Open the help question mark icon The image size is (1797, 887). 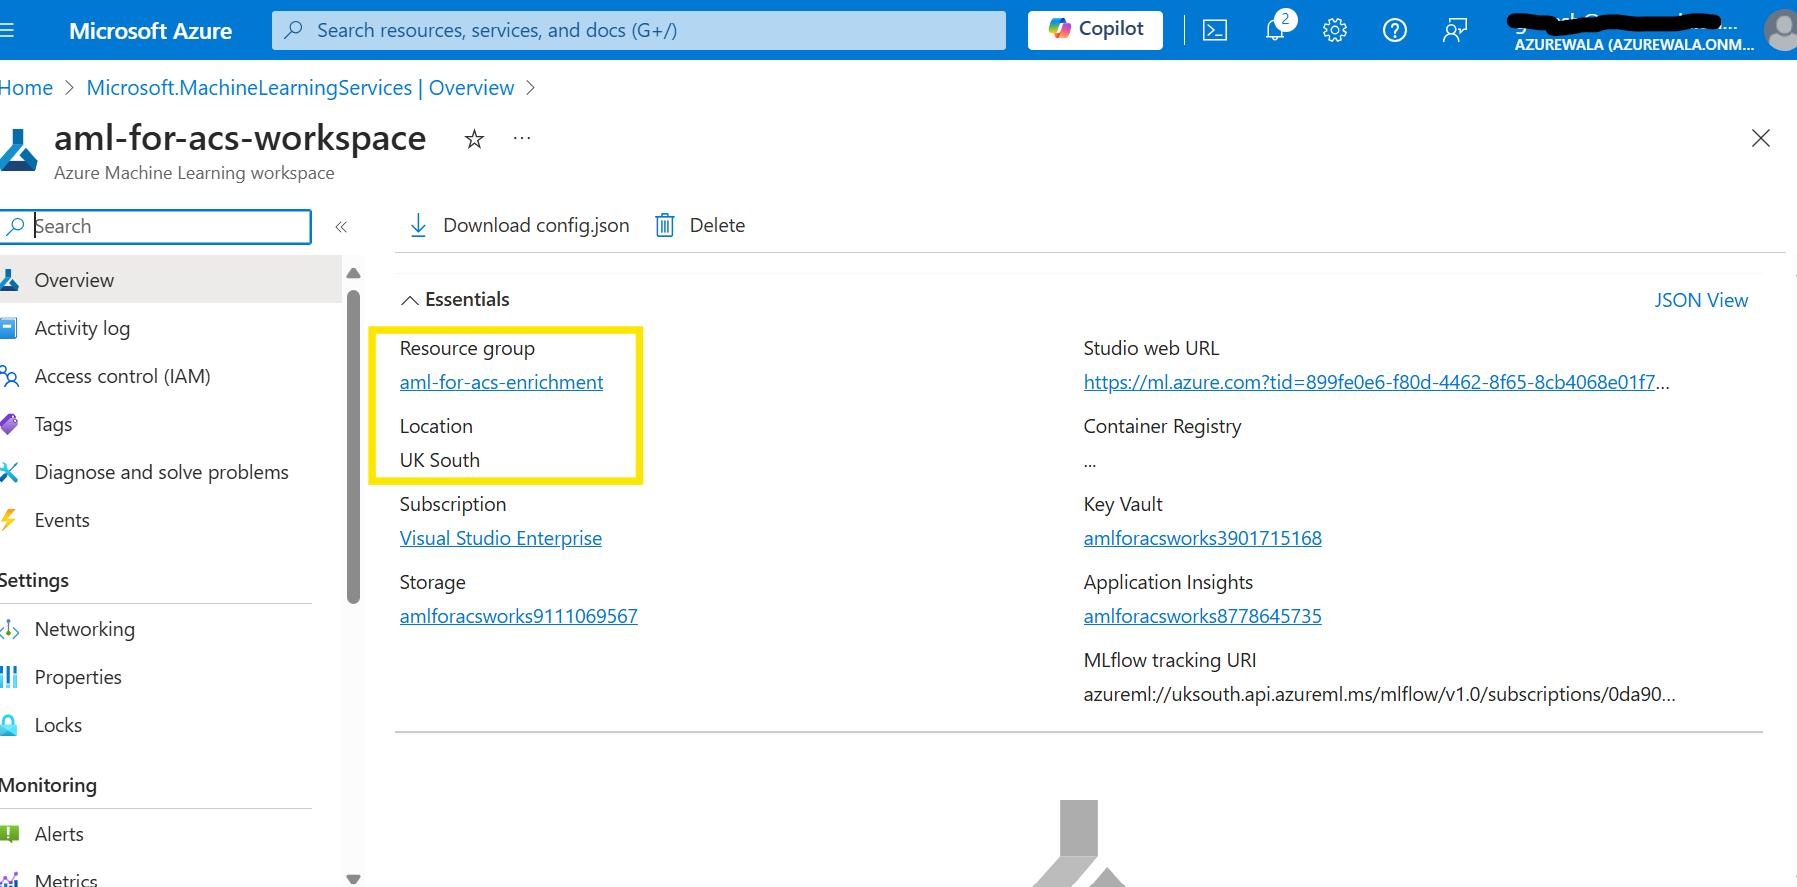(1395, 30)
